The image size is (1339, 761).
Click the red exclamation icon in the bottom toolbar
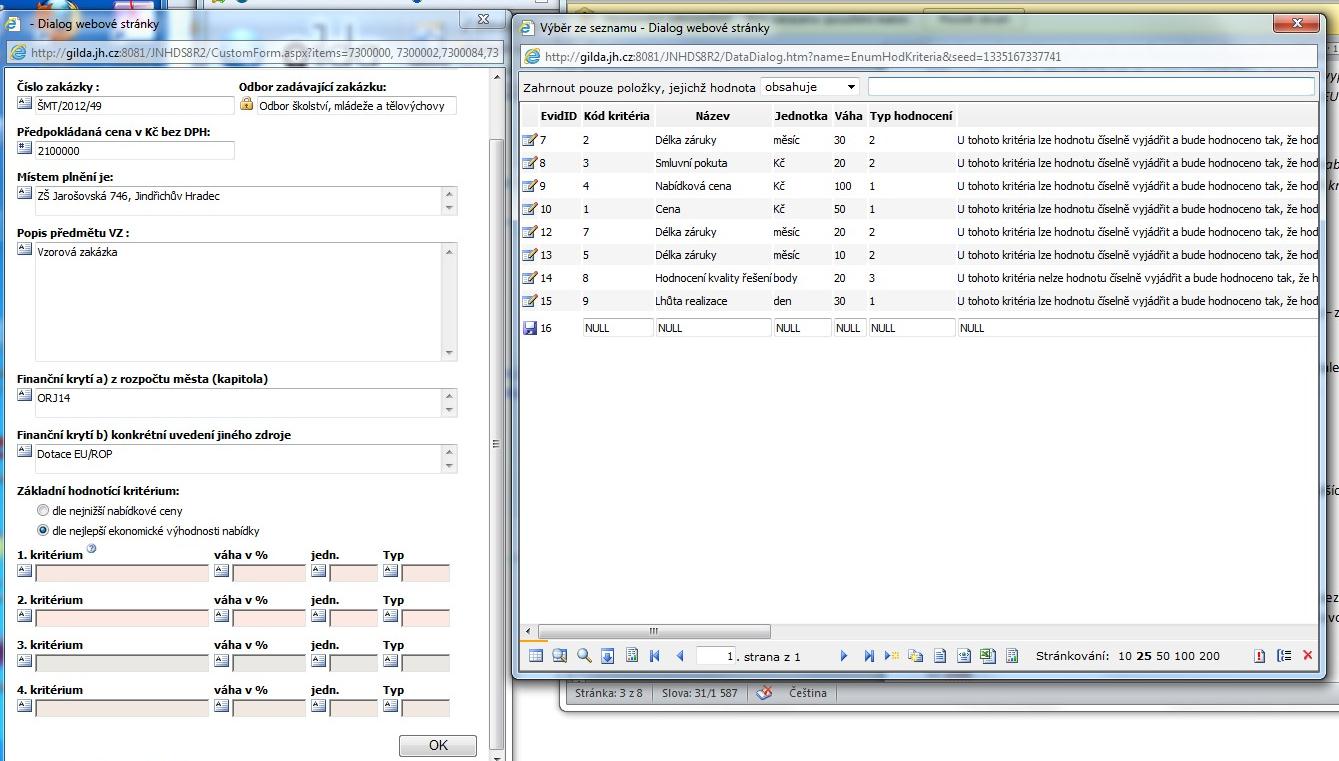[1259, 656]
